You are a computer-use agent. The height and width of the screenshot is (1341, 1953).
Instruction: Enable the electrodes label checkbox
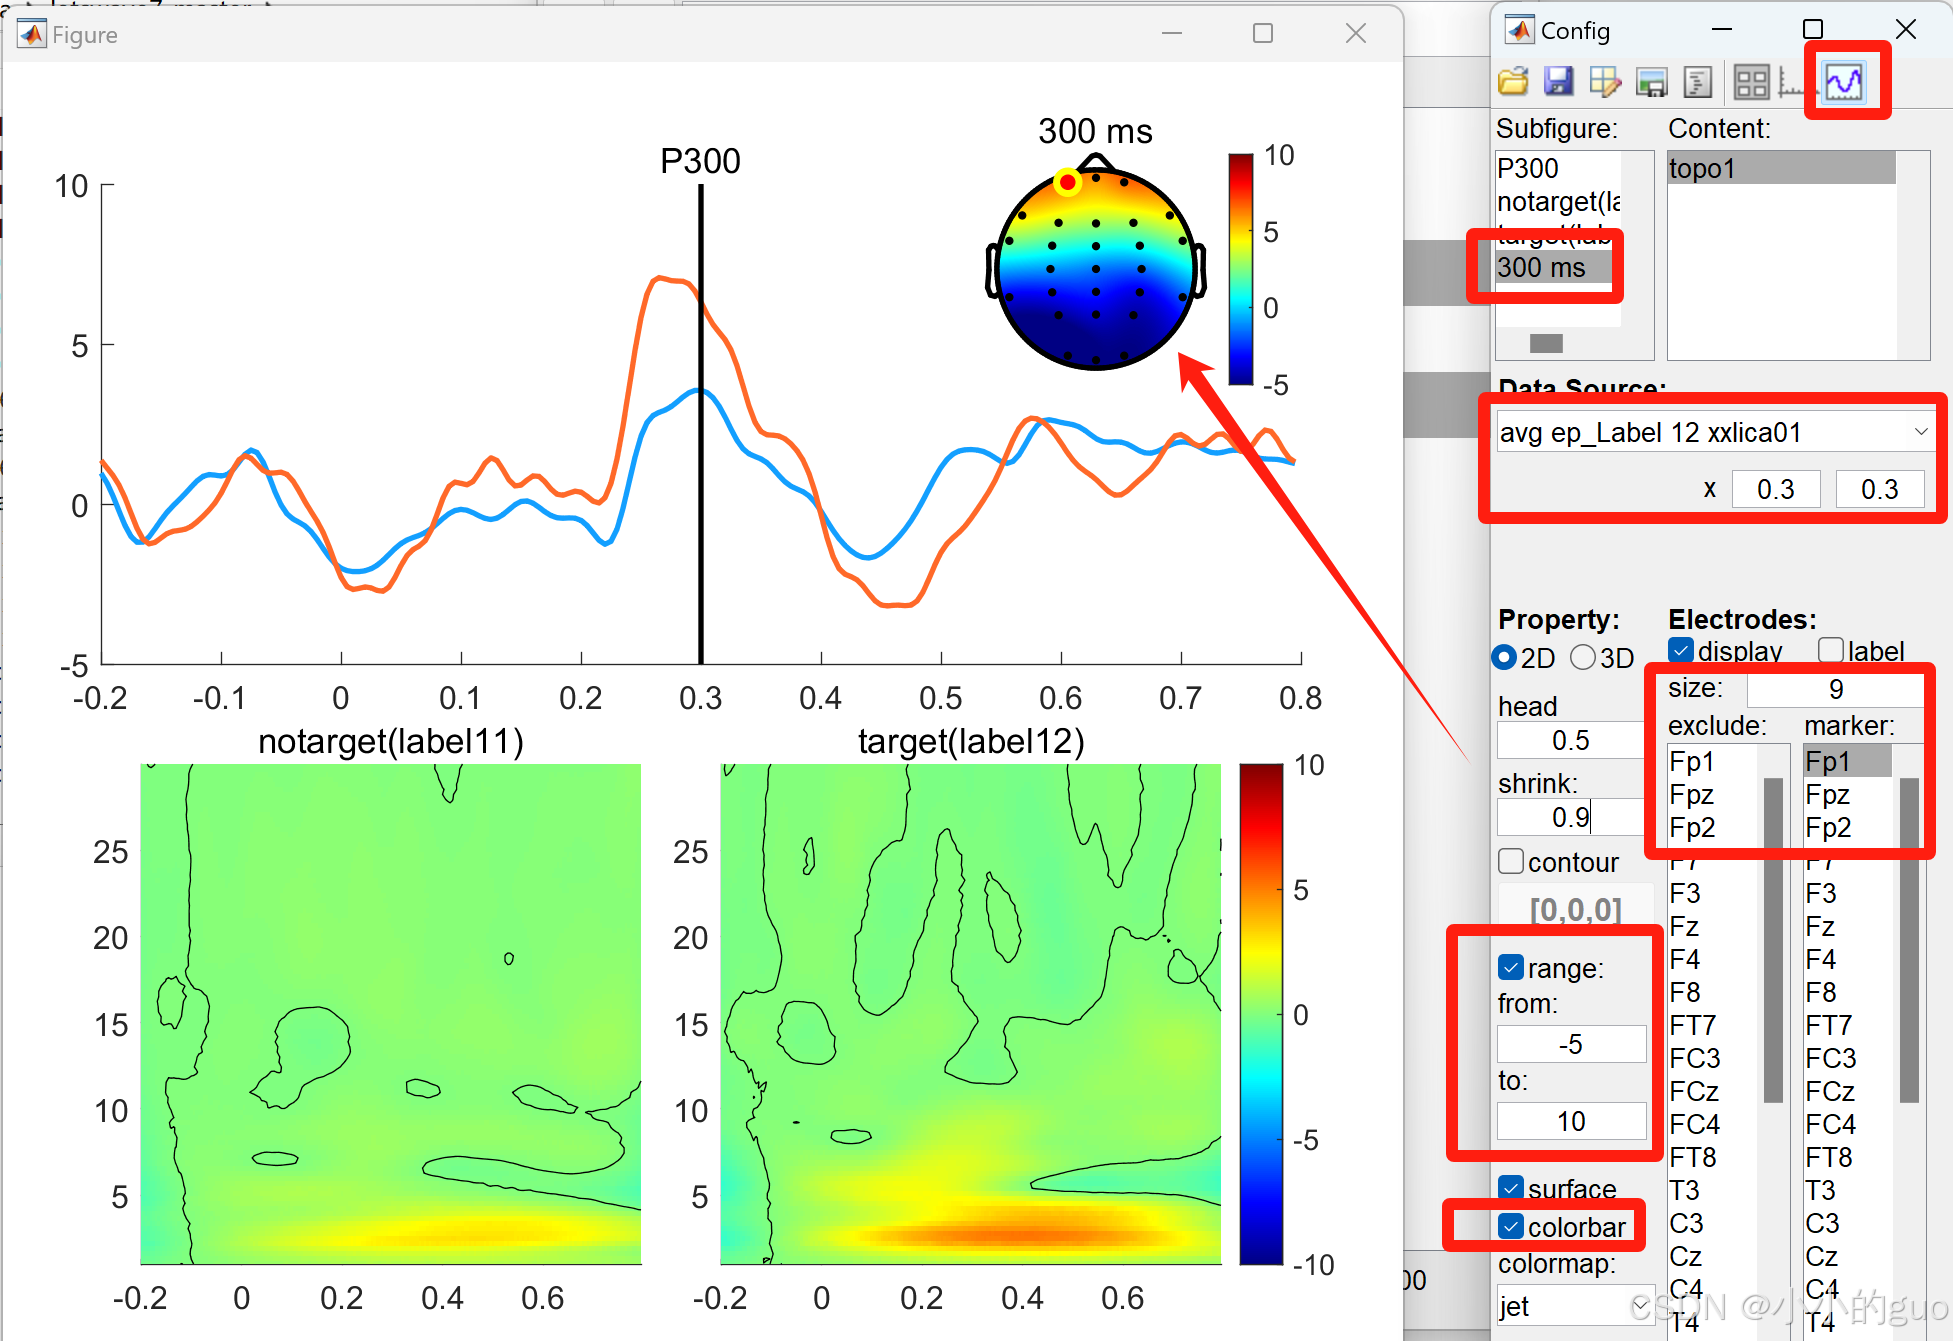1831,650
